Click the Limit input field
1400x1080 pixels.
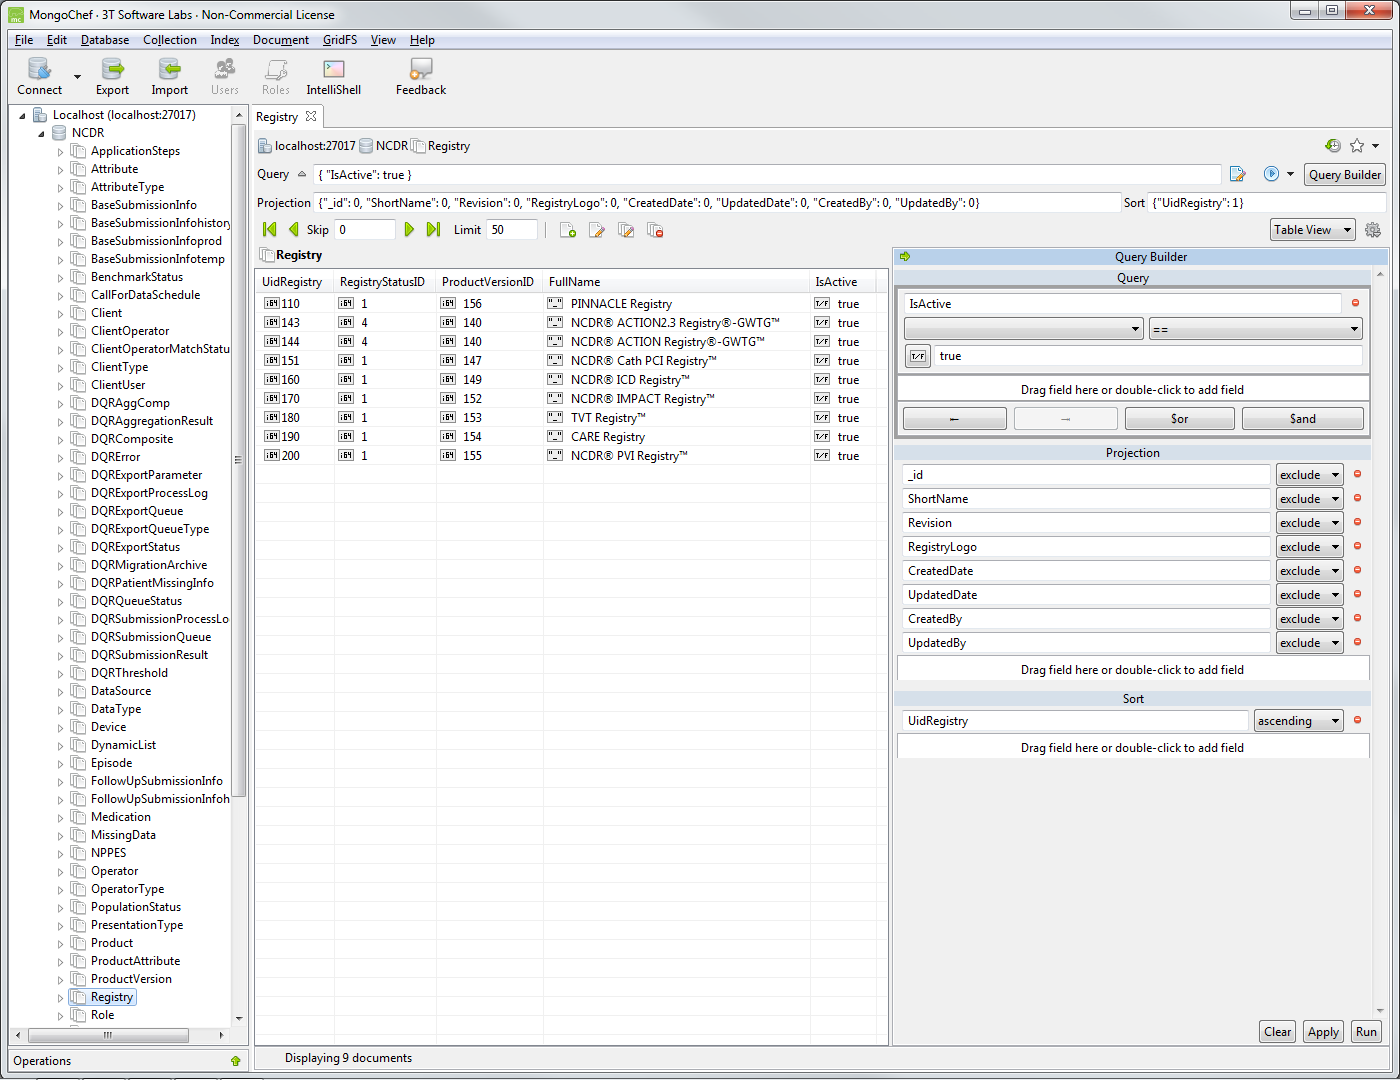tap(512, 230)
